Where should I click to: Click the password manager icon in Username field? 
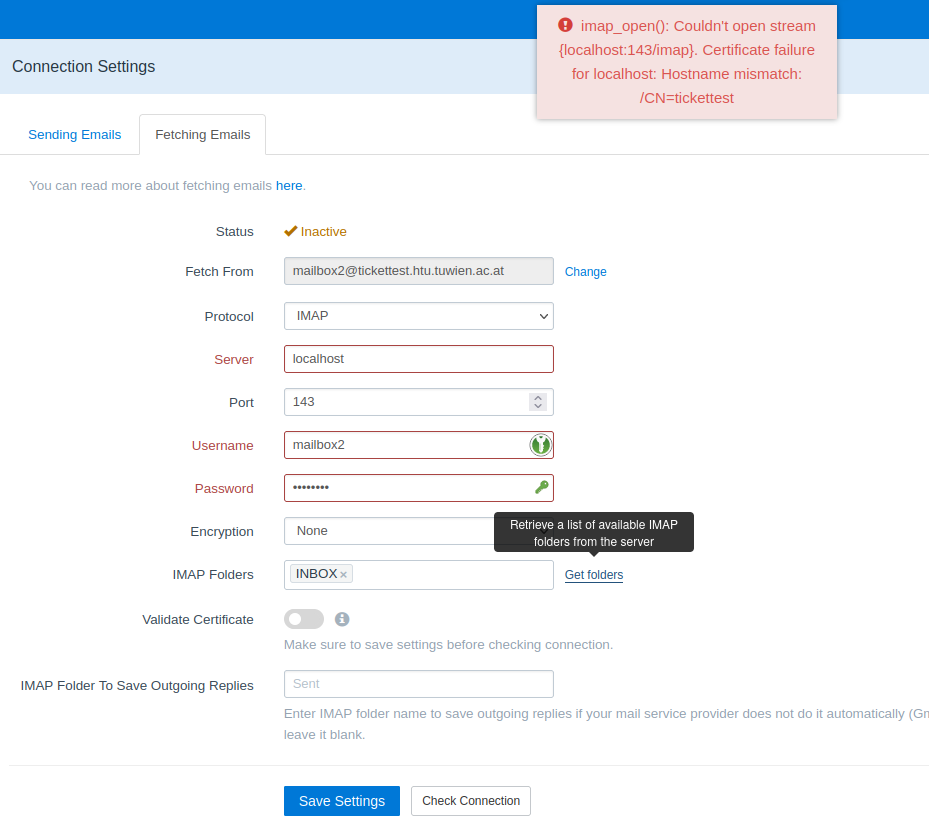(x=540, y=444)
